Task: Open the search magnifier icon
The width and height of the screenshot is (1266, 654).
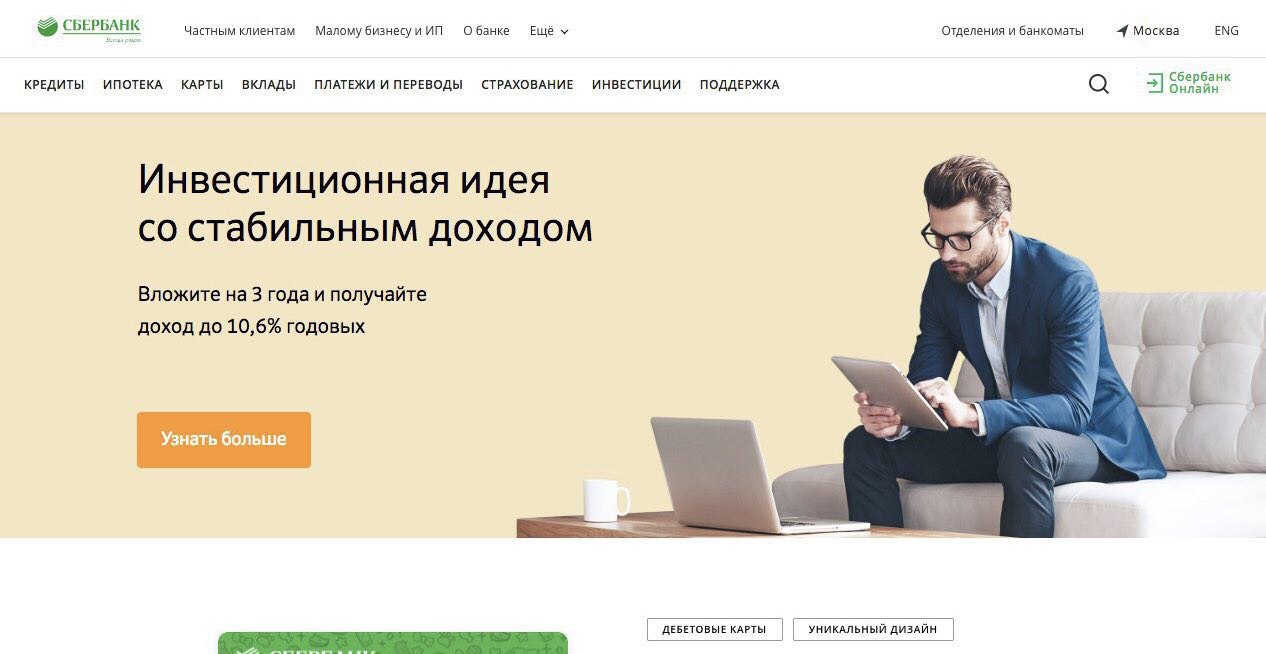Action: coord(1099,84)
